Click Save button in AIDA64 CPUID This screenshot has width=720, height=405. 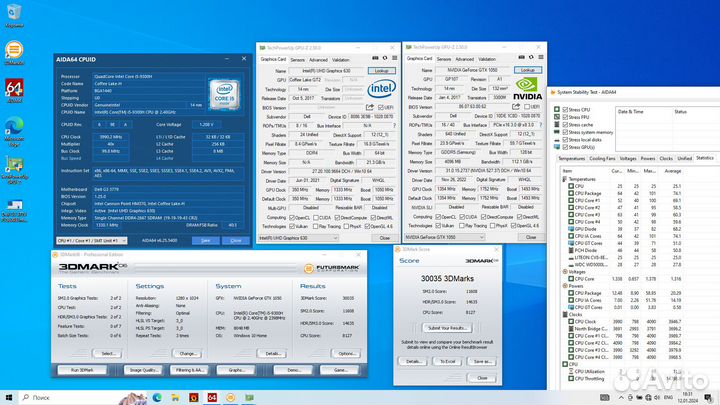click(205, 240)
